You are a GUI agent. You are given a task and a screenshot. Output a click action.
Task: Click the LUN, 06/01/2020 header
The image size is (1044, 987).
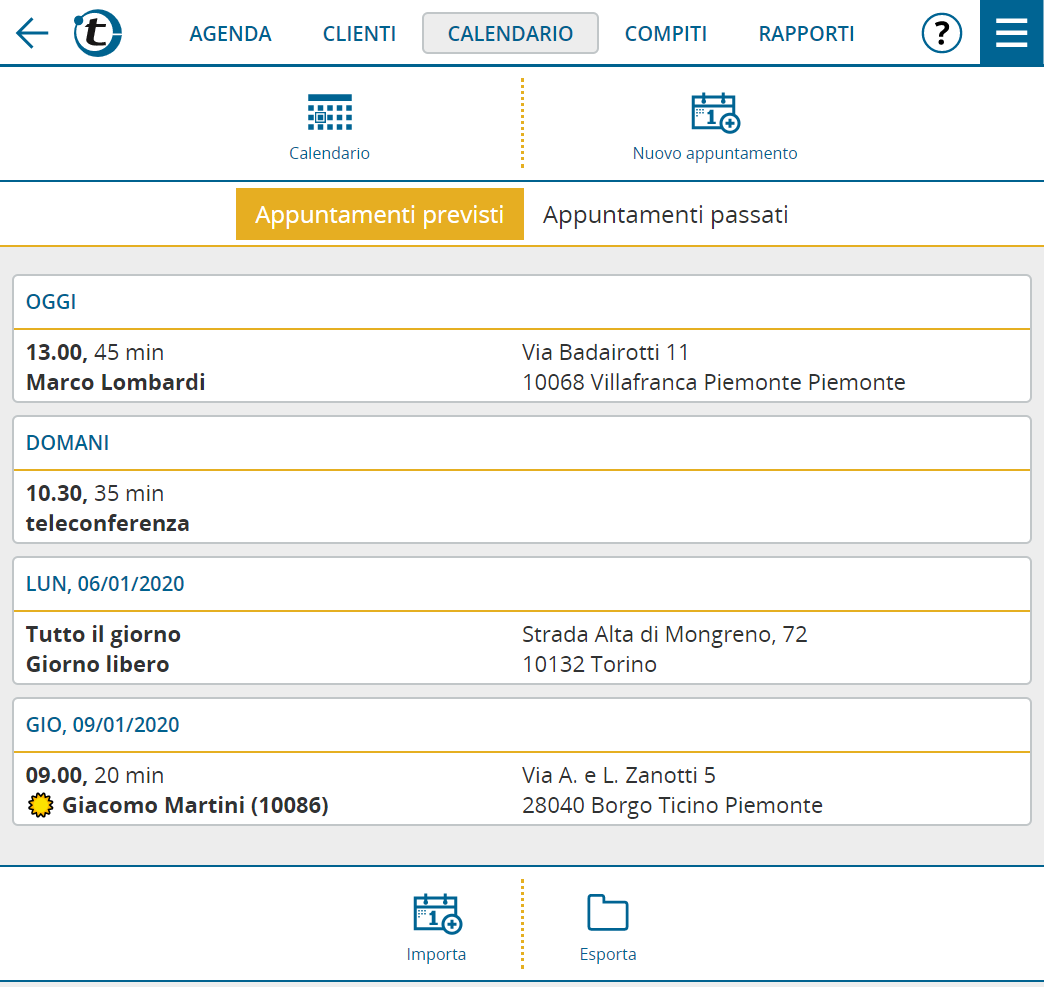tap(522, 584)
